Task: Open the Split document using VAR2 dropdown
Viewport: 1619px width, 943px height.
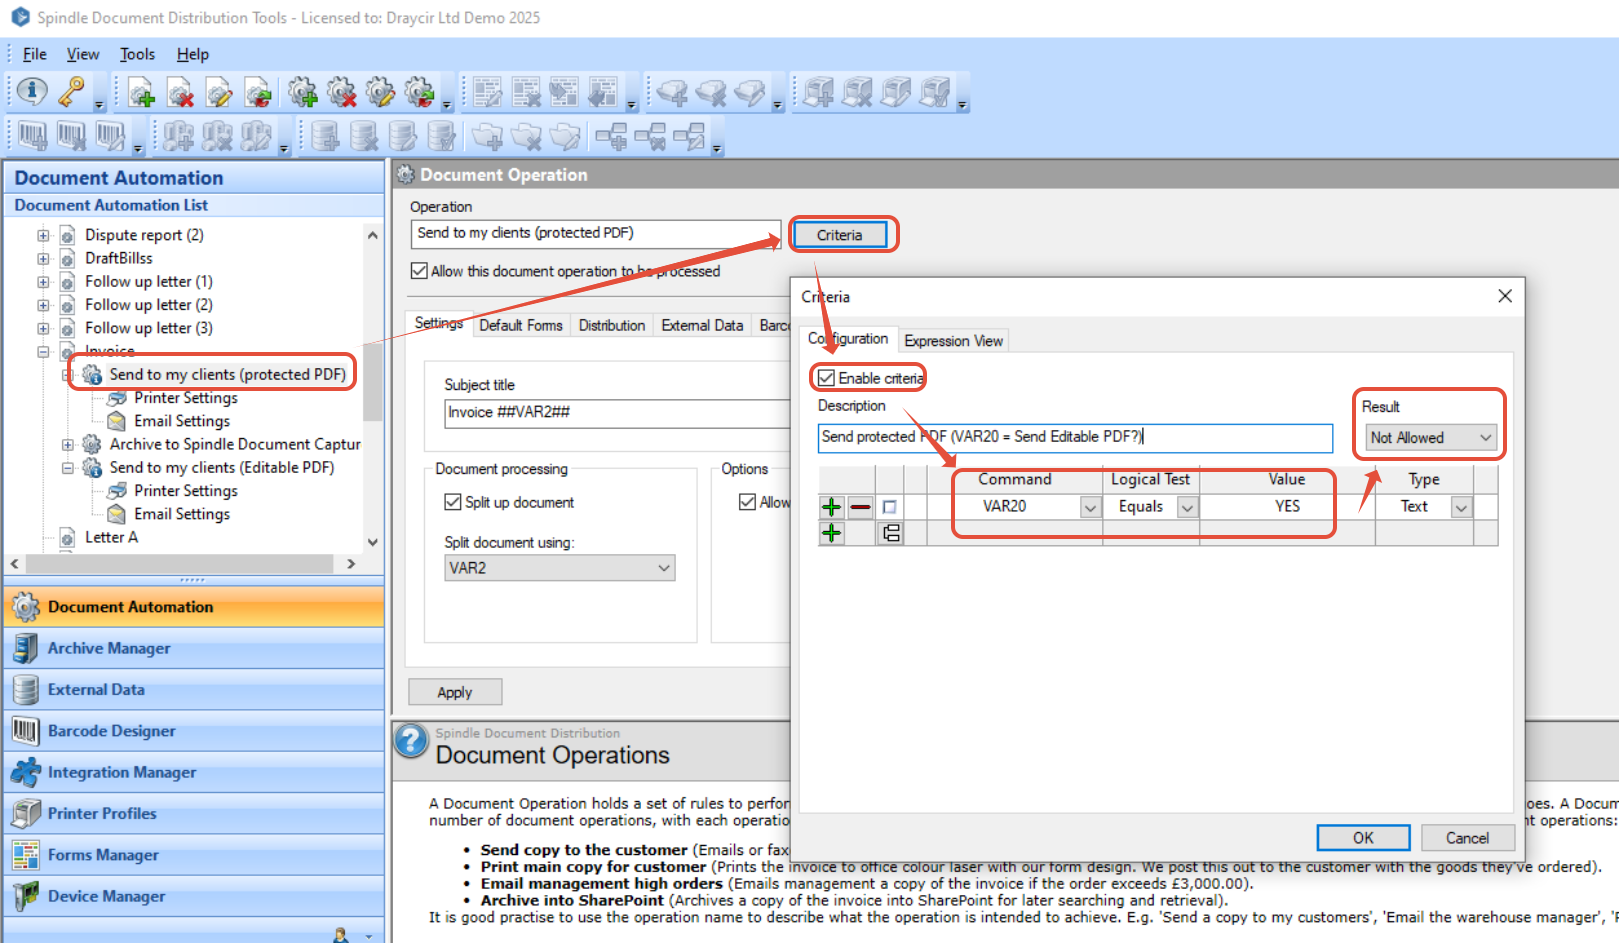Action: pyautogui.click(x=560, y=568)
